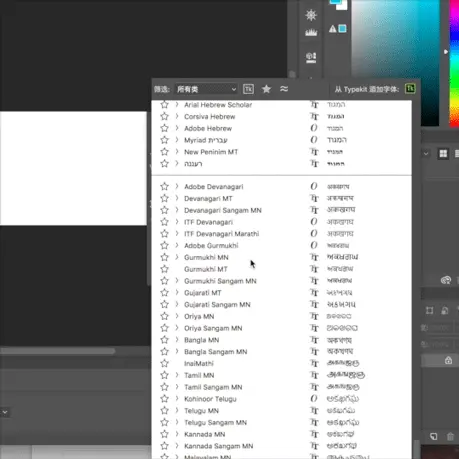Click the horizontal canvas scrollbar

coord(57,351)
